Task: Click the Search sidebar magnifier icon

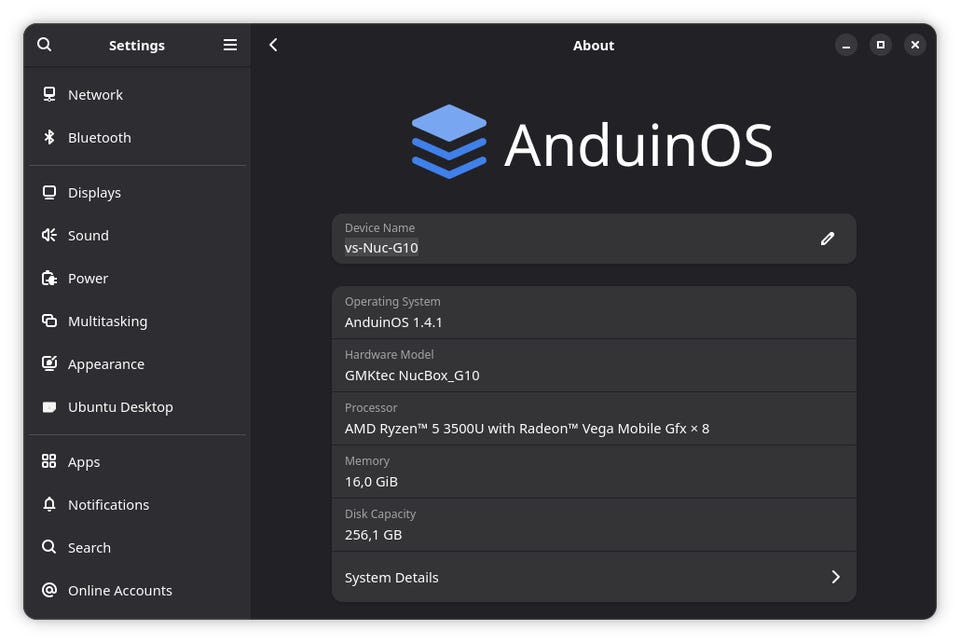Action: tap(49, 547)
